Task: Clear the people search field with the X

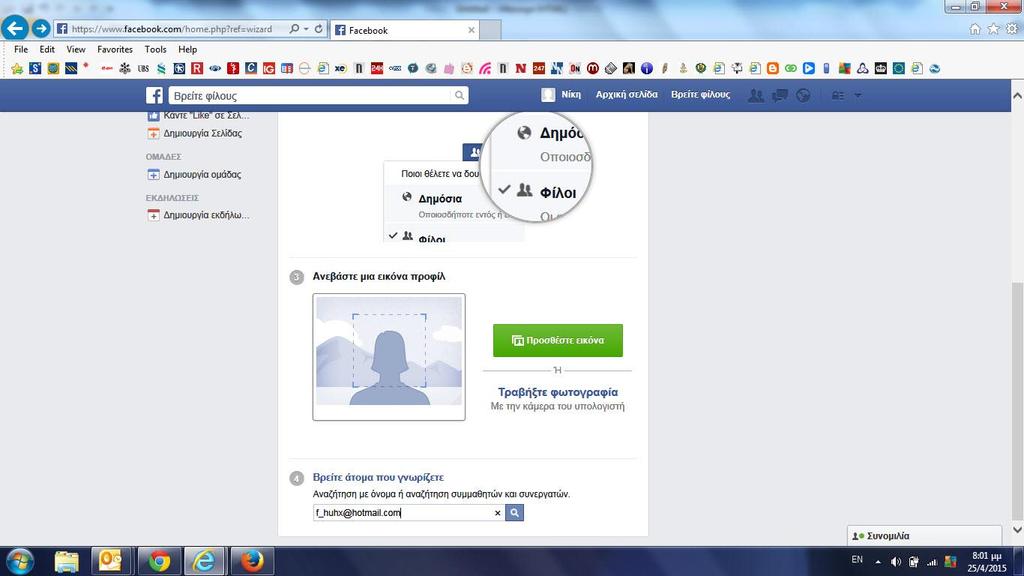Action: [x=498, y=513]
